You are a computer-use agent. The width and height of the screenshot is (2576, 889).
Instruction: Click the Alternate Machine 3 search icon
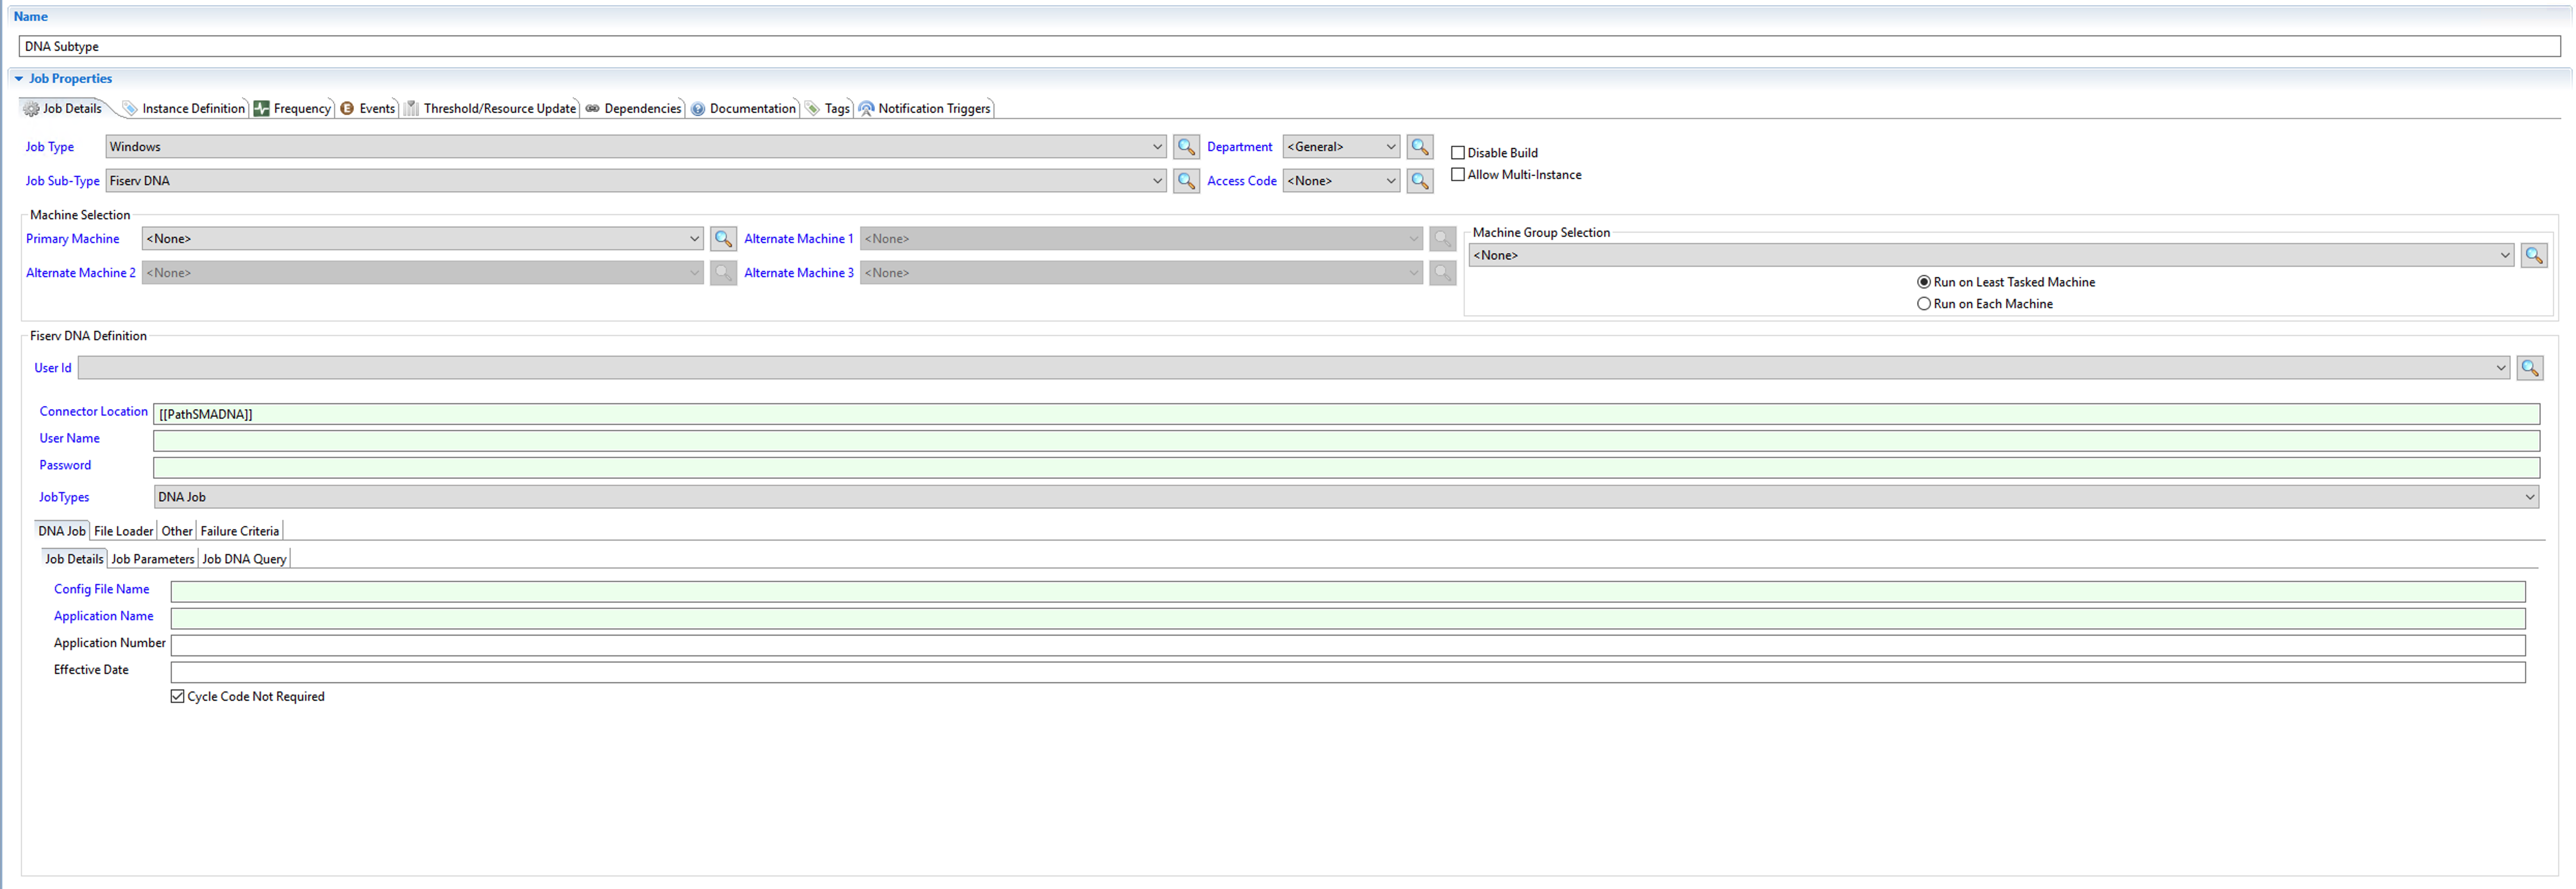point(1442,273)
